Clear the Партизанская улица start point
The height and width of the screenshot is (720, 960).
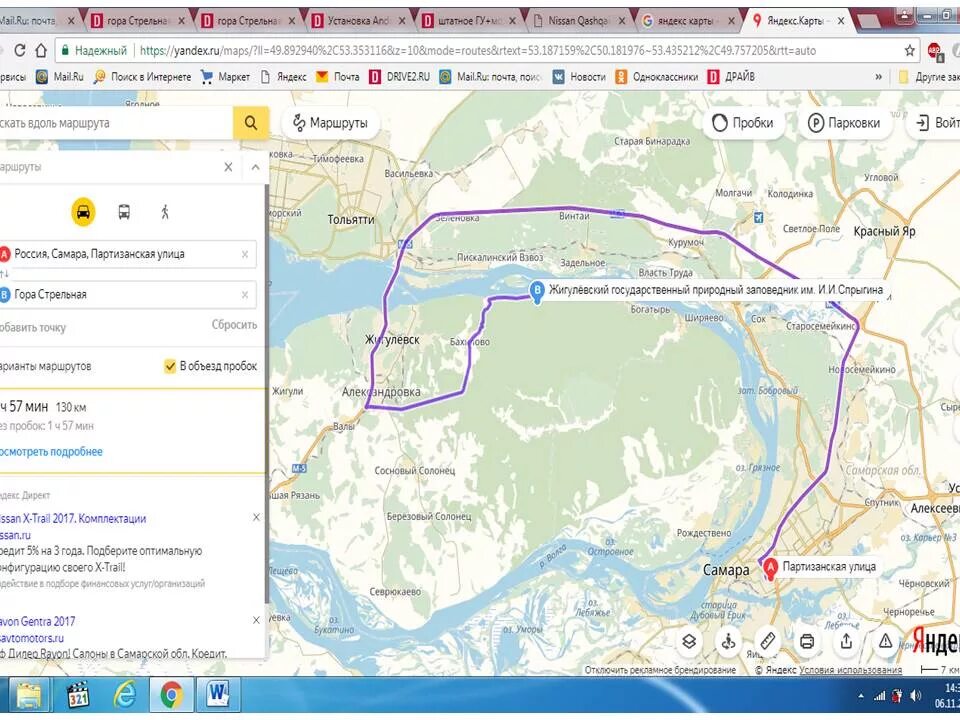point(245,254)
